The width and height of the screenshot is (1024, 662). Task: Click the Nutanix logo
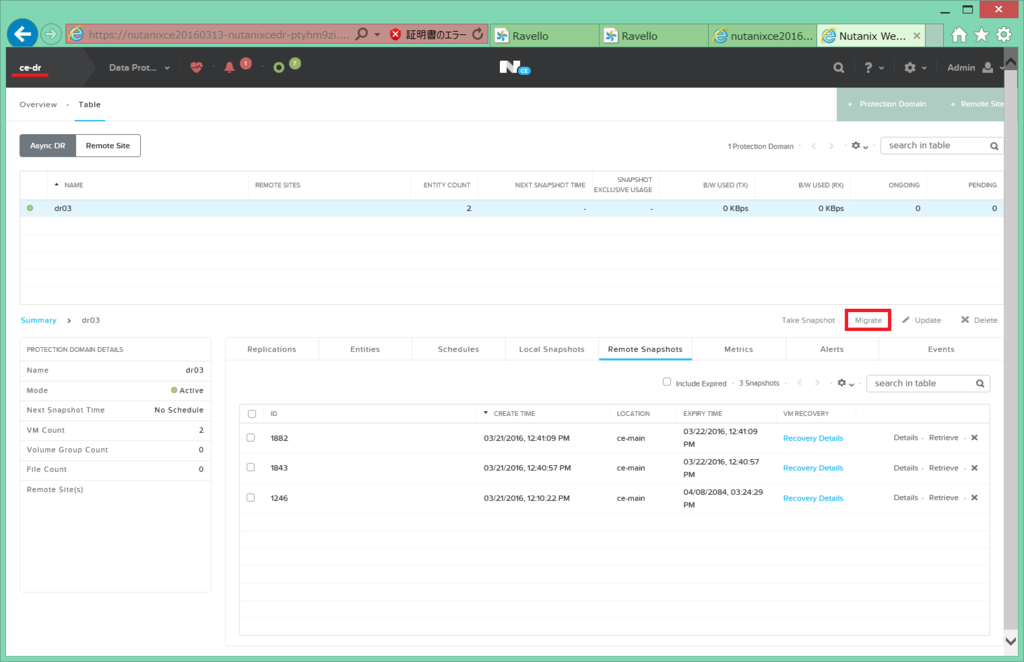point(515,67)
